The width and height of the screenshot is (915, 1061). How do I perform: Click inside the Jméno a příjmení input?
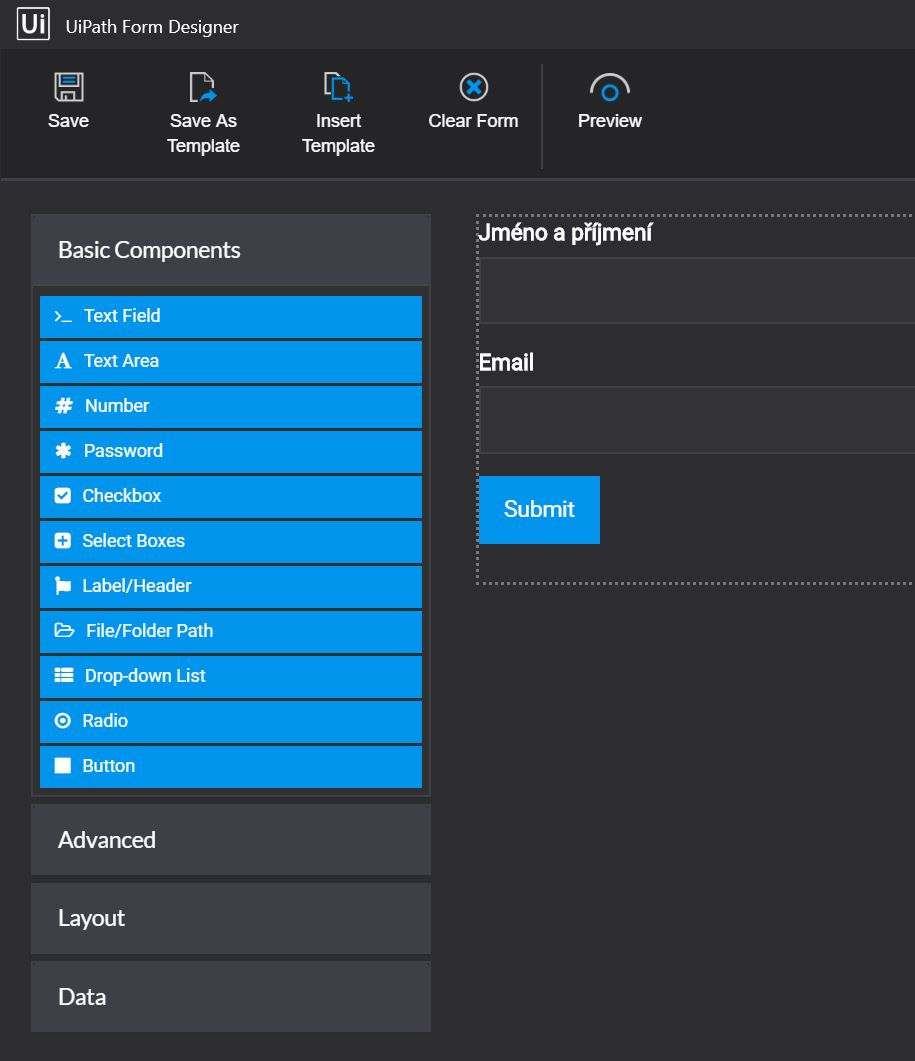pyautogui.click(x=697, y=290)
